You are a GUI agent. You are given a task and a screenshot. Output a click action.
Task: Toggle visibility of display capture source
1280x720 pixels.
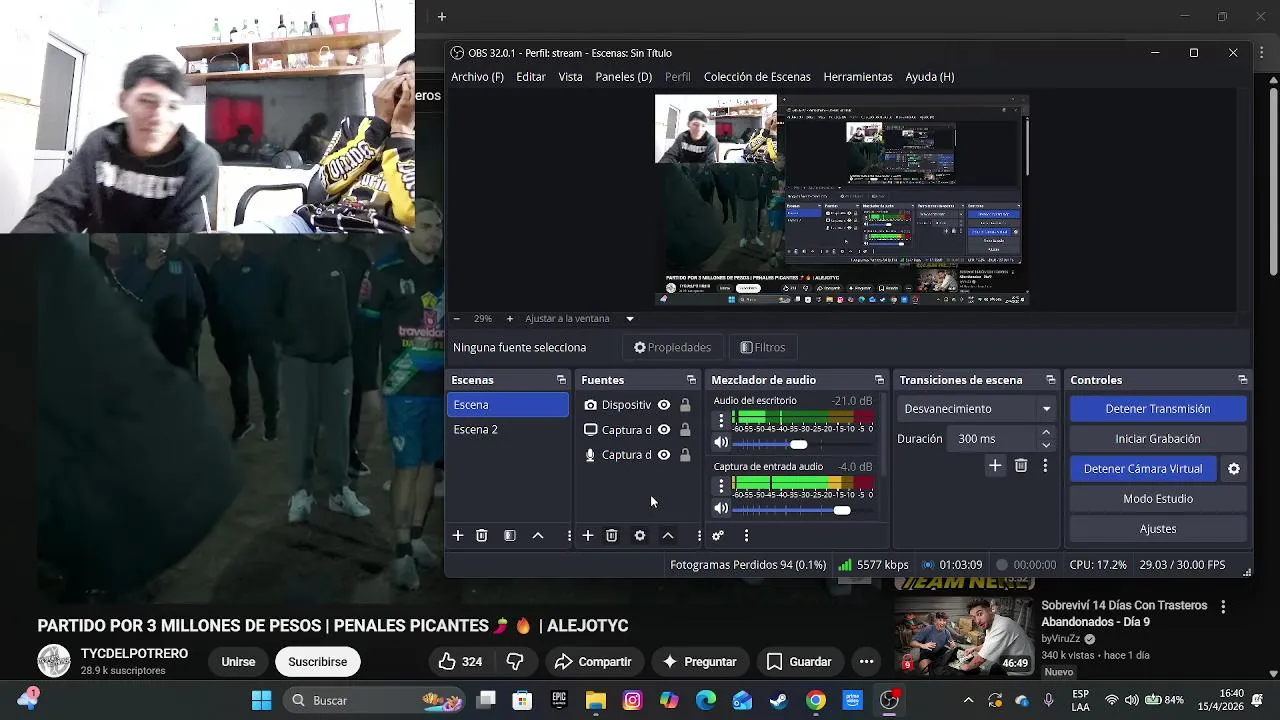point(664,430)
